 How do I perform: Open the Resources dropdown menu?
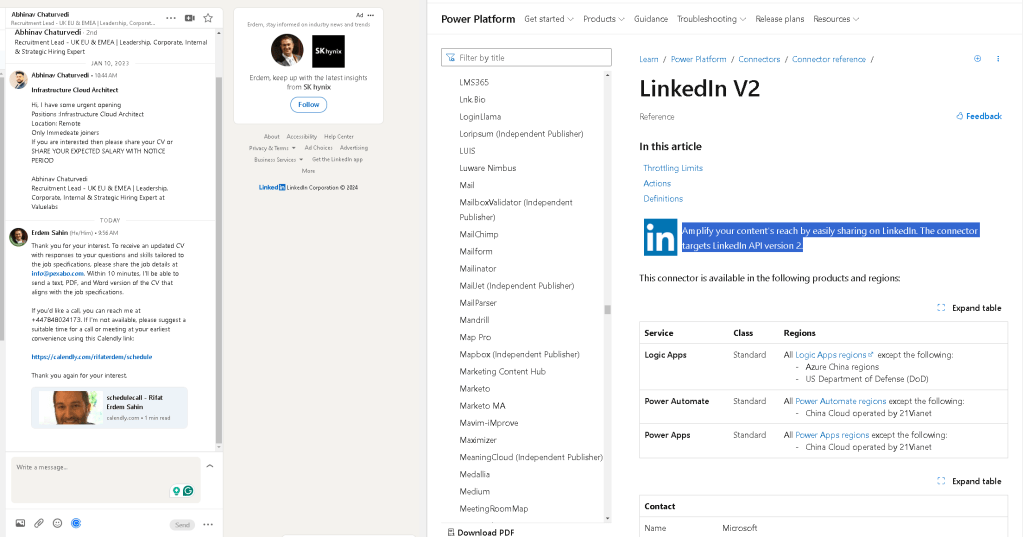click(x=836, y=19)
